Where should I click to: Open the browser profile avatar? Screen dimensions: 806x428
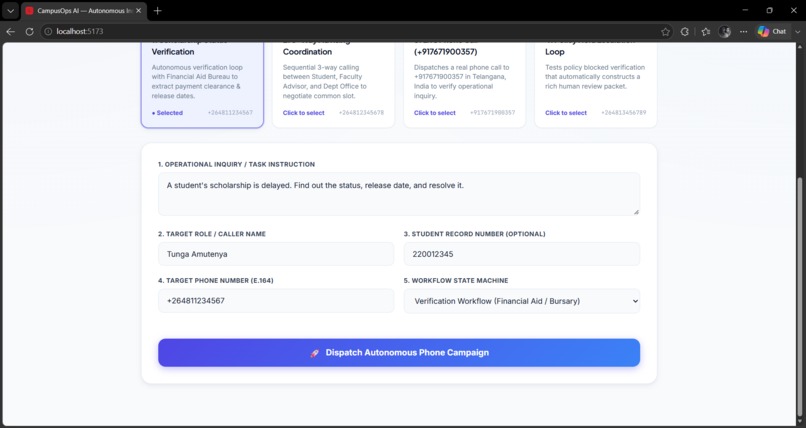tap(725, 31)
